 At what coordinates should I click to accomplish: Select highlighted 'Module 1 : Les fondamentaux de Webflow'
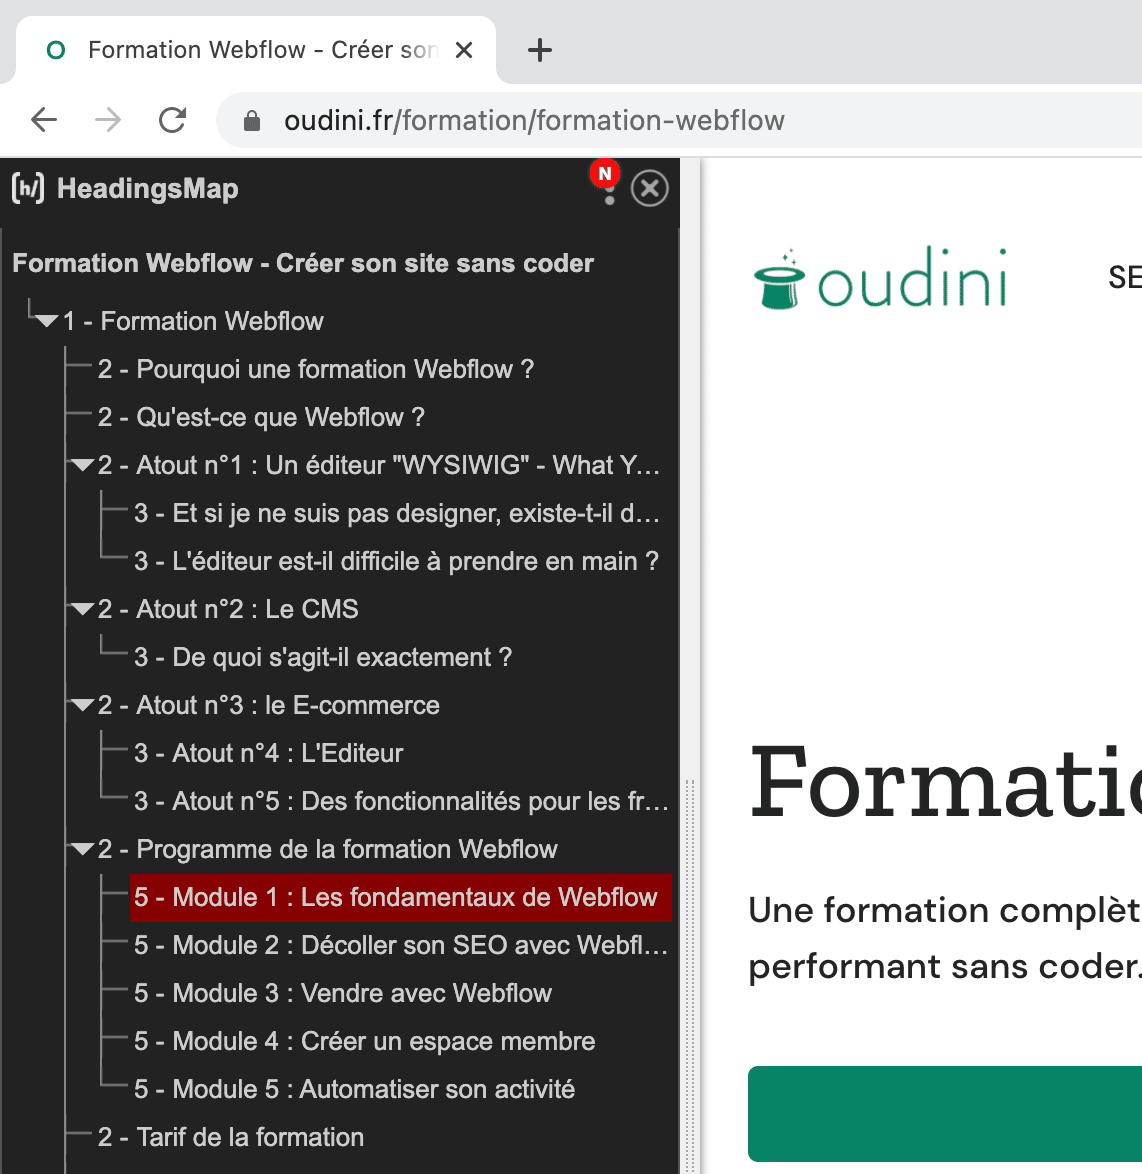pos(401,897)
